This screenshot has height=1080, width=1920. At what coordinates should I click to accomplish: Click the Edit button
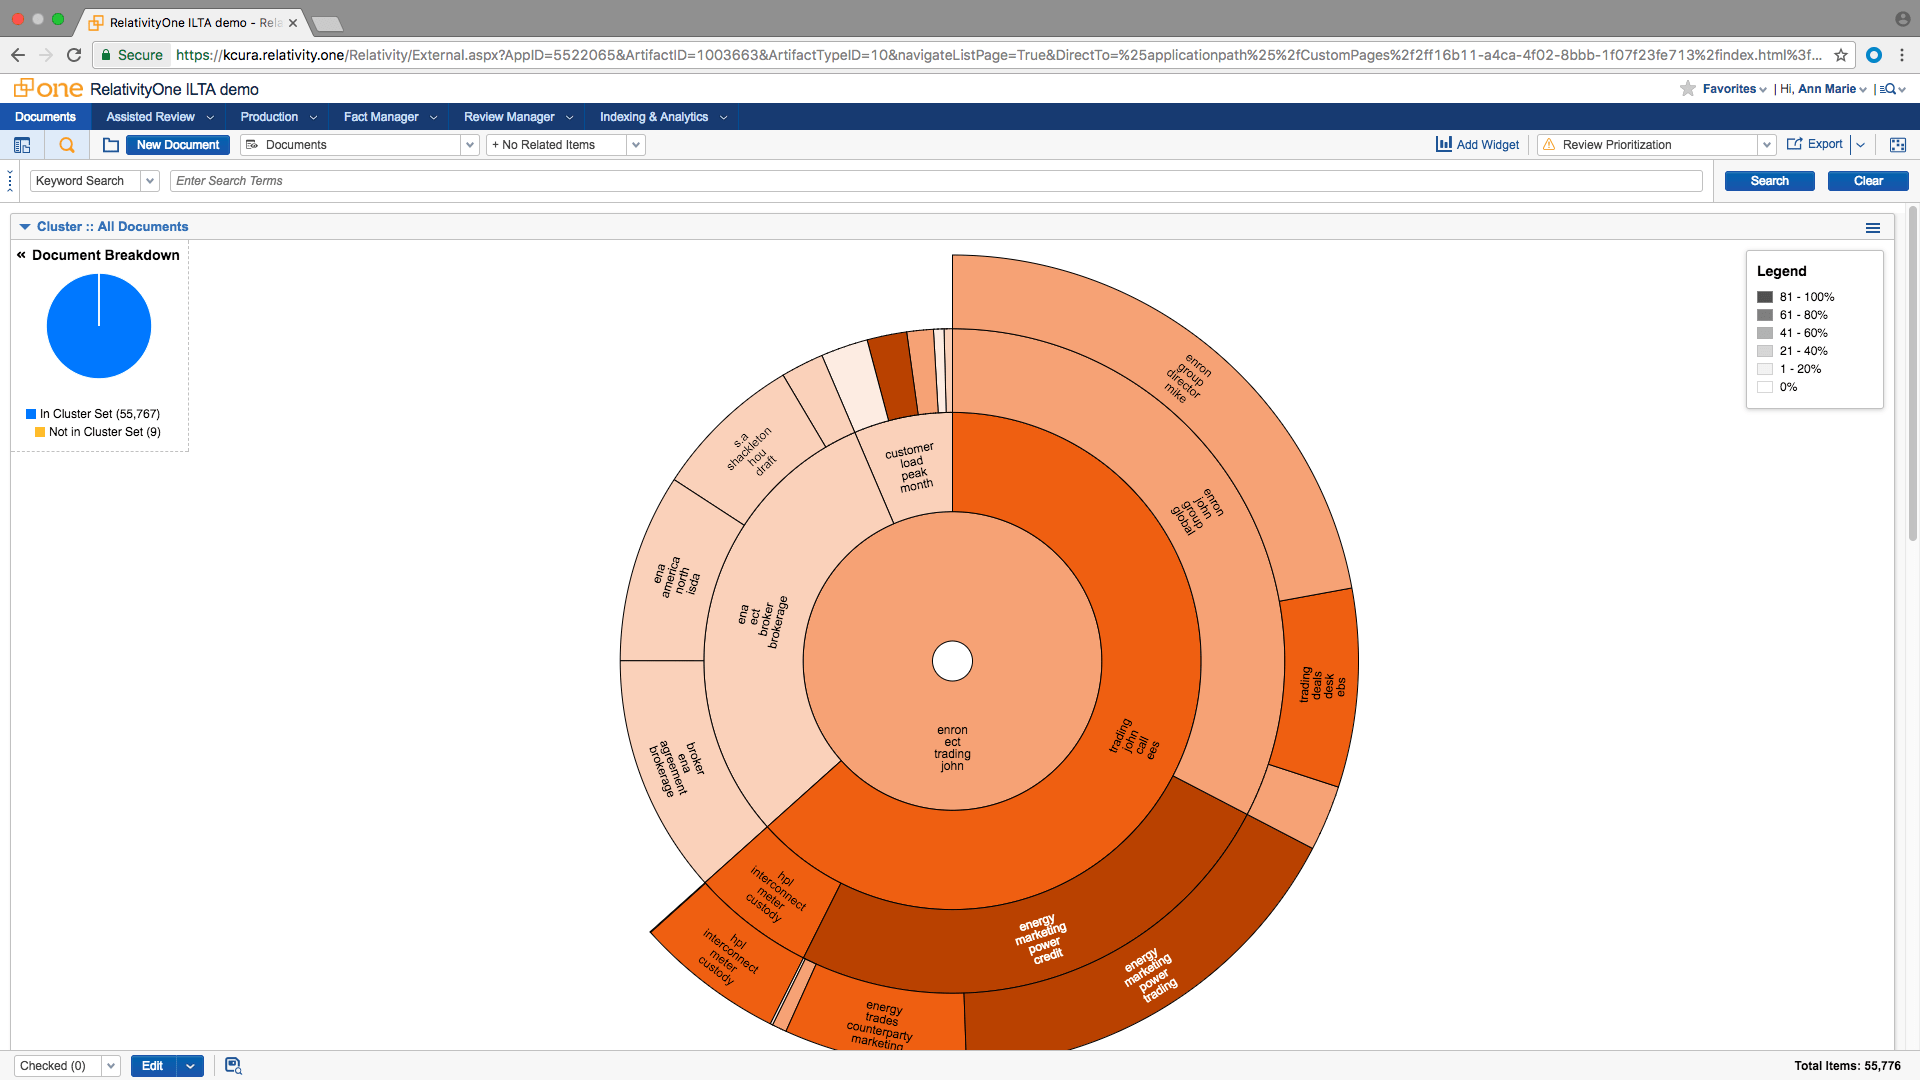tap(153, 1066)
